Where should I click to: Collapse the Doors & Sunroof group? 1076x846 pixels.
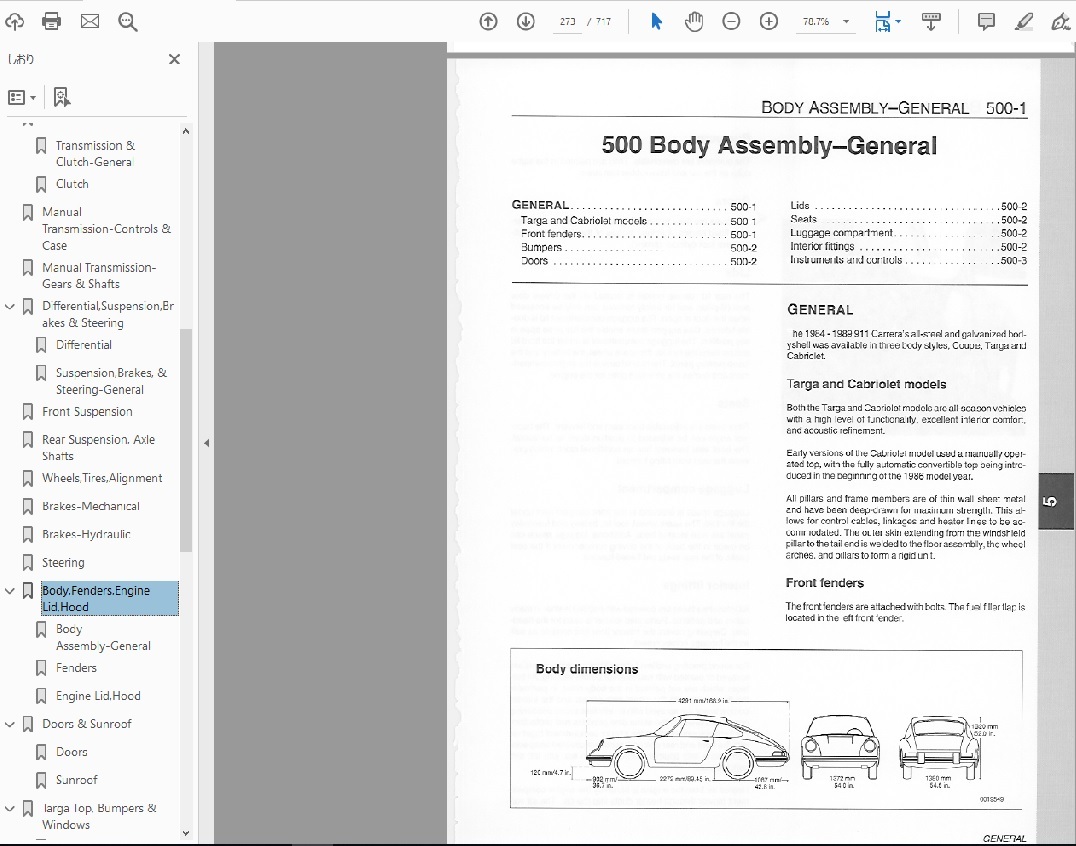(10, 724)
